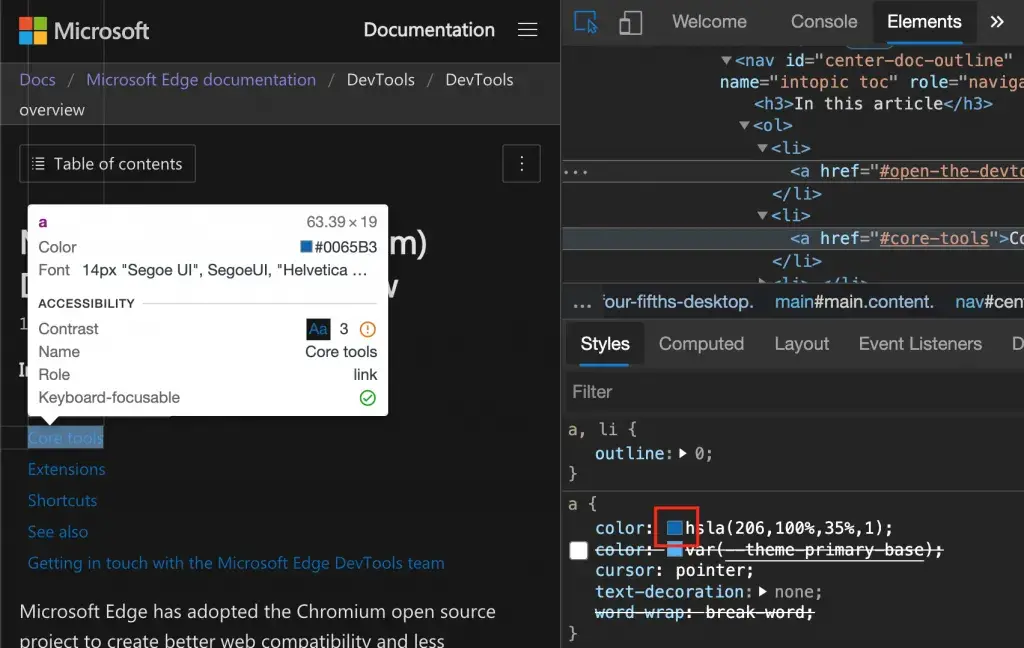Select the Elements tab

(924, 22)
